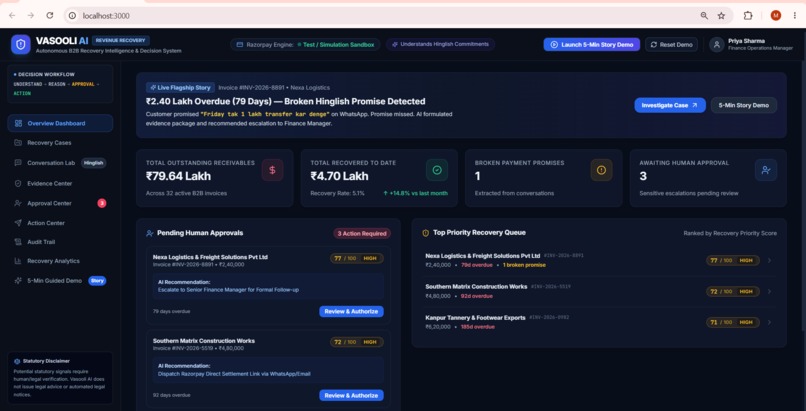Click the Vasooli AI shield logo
Viewport: 806px width, 411px height.
point(21,45)
